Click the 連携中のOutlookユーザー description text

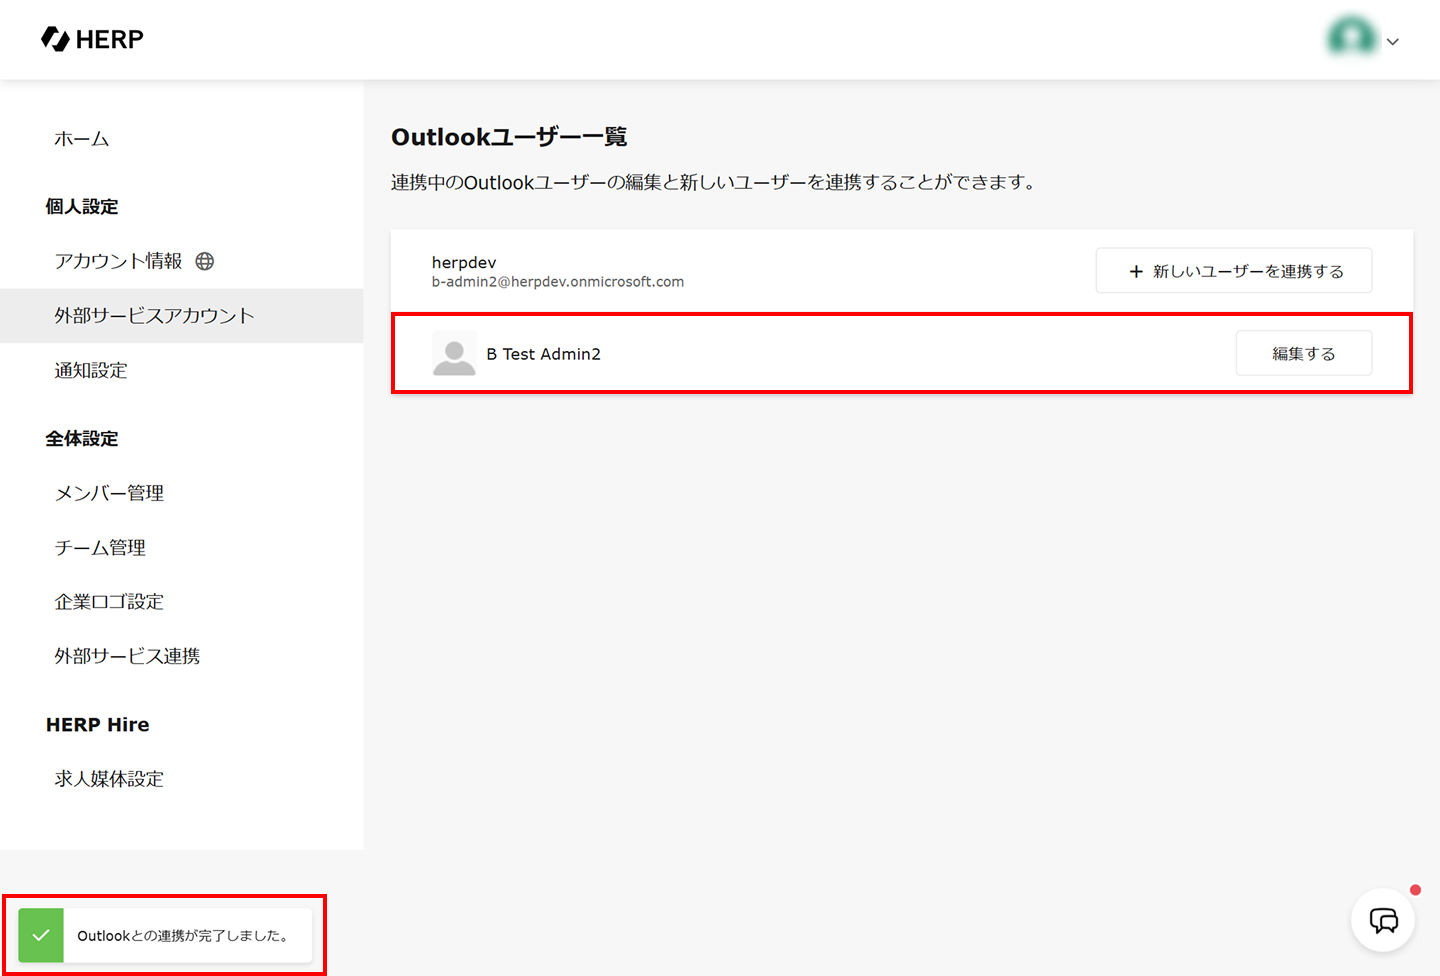[714, 182]
